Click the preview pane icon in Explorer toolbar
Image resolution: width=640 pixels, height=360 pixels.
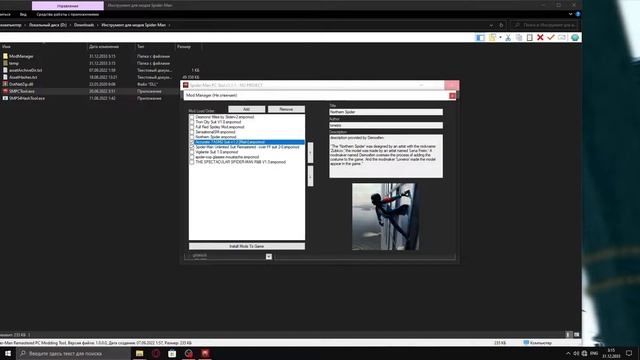(480, 38)
